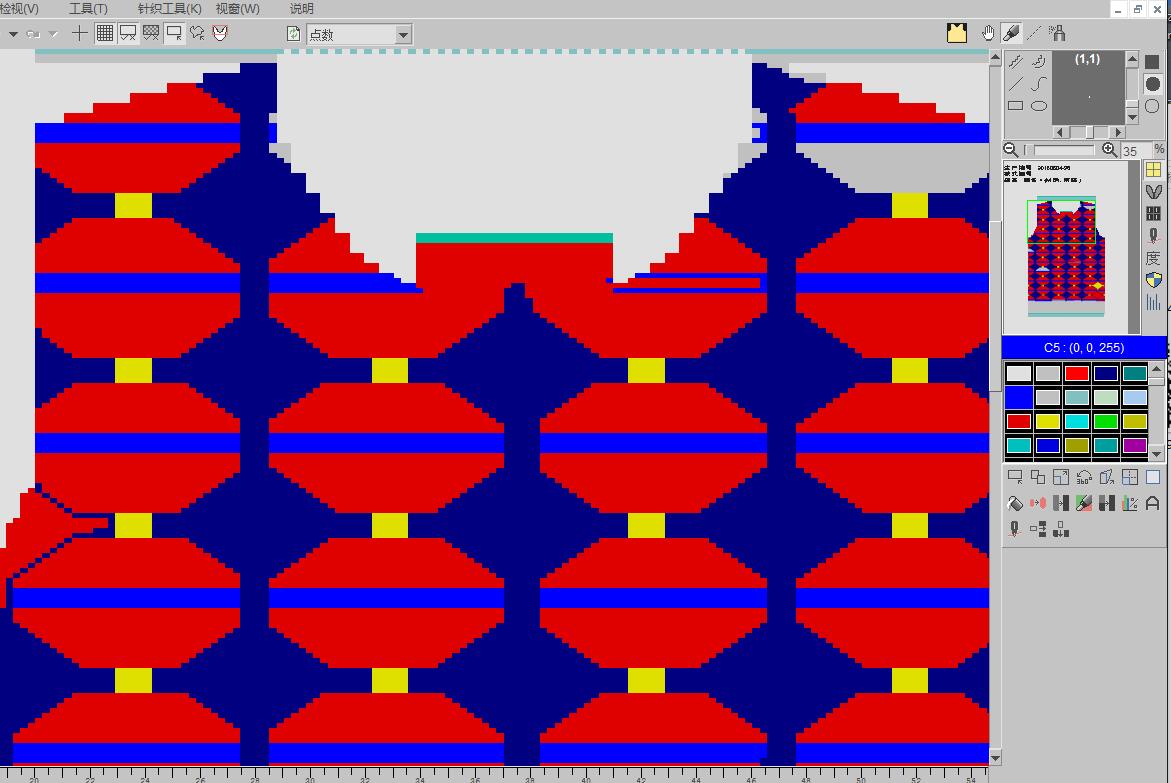Toggle the rectangle select with marks icon
The height and width of the screenshot is (783, 1171).
tap(128, 33)
